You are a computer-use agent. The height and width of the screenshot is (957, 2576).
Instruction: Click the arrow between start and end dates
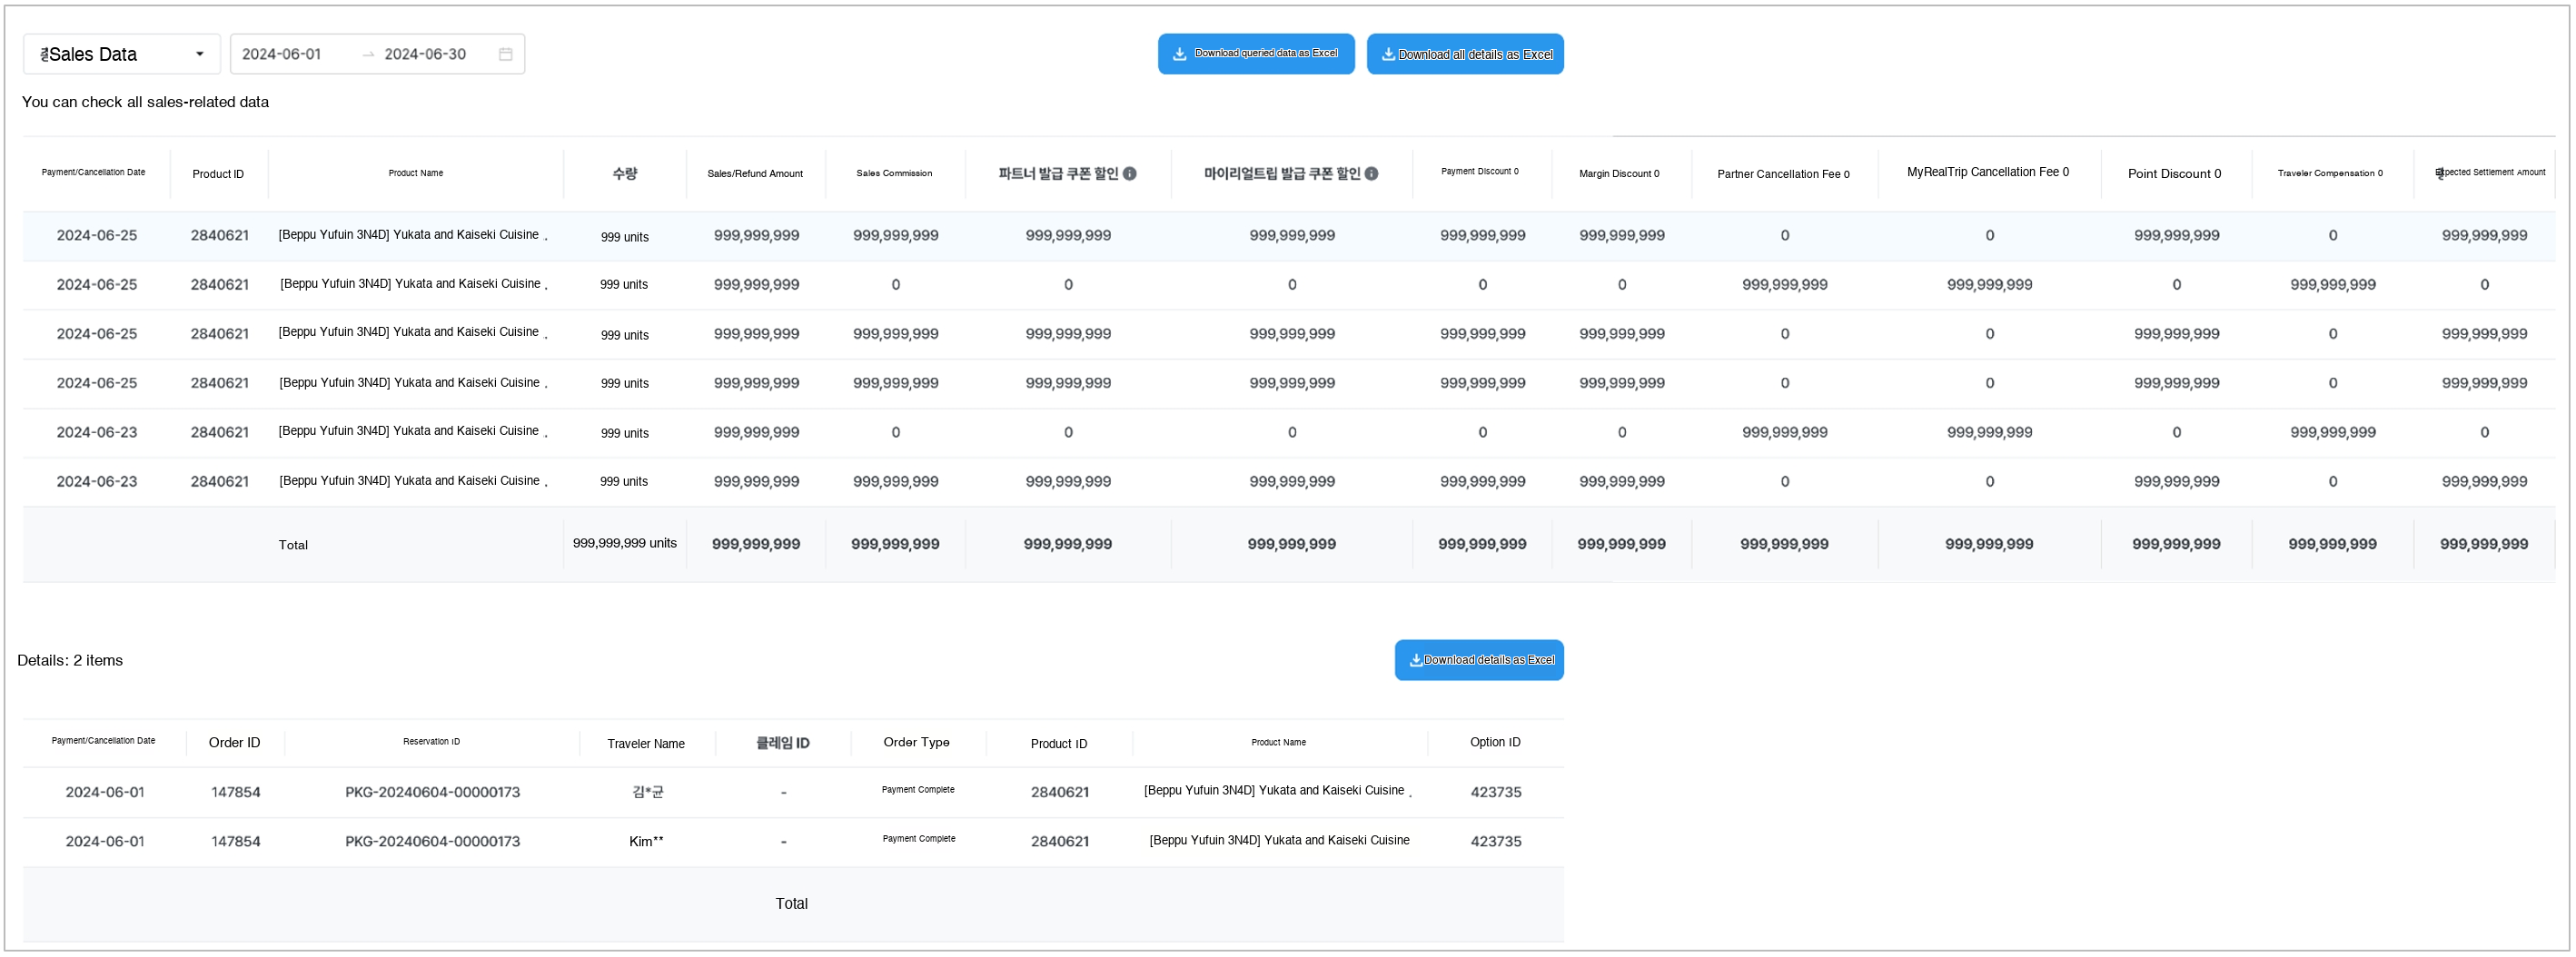[368, 54]
